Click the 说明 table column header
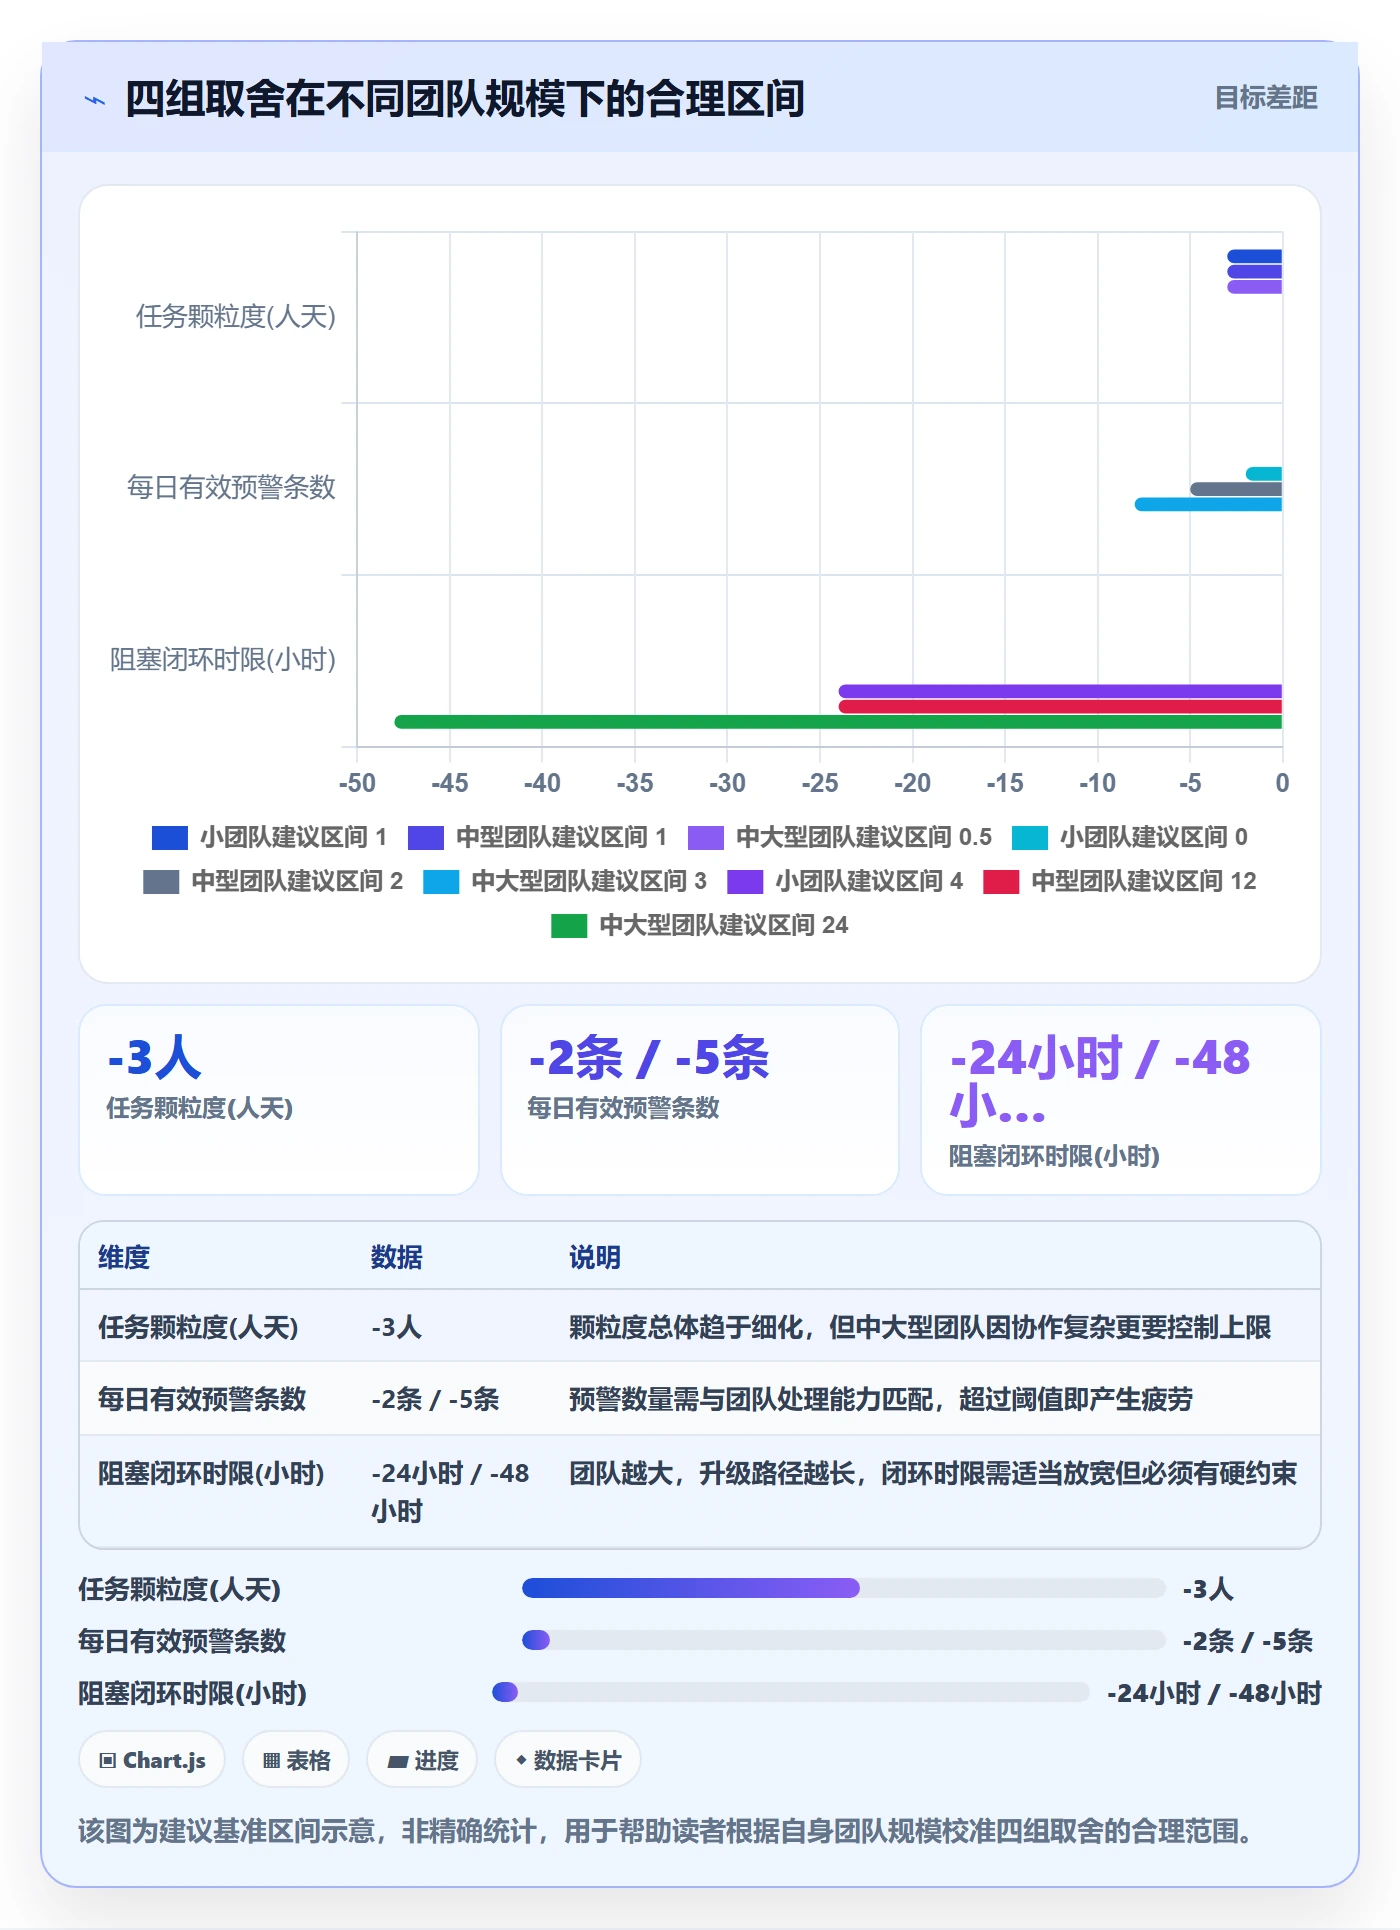1400x1930 pixels. point(595,1257)
